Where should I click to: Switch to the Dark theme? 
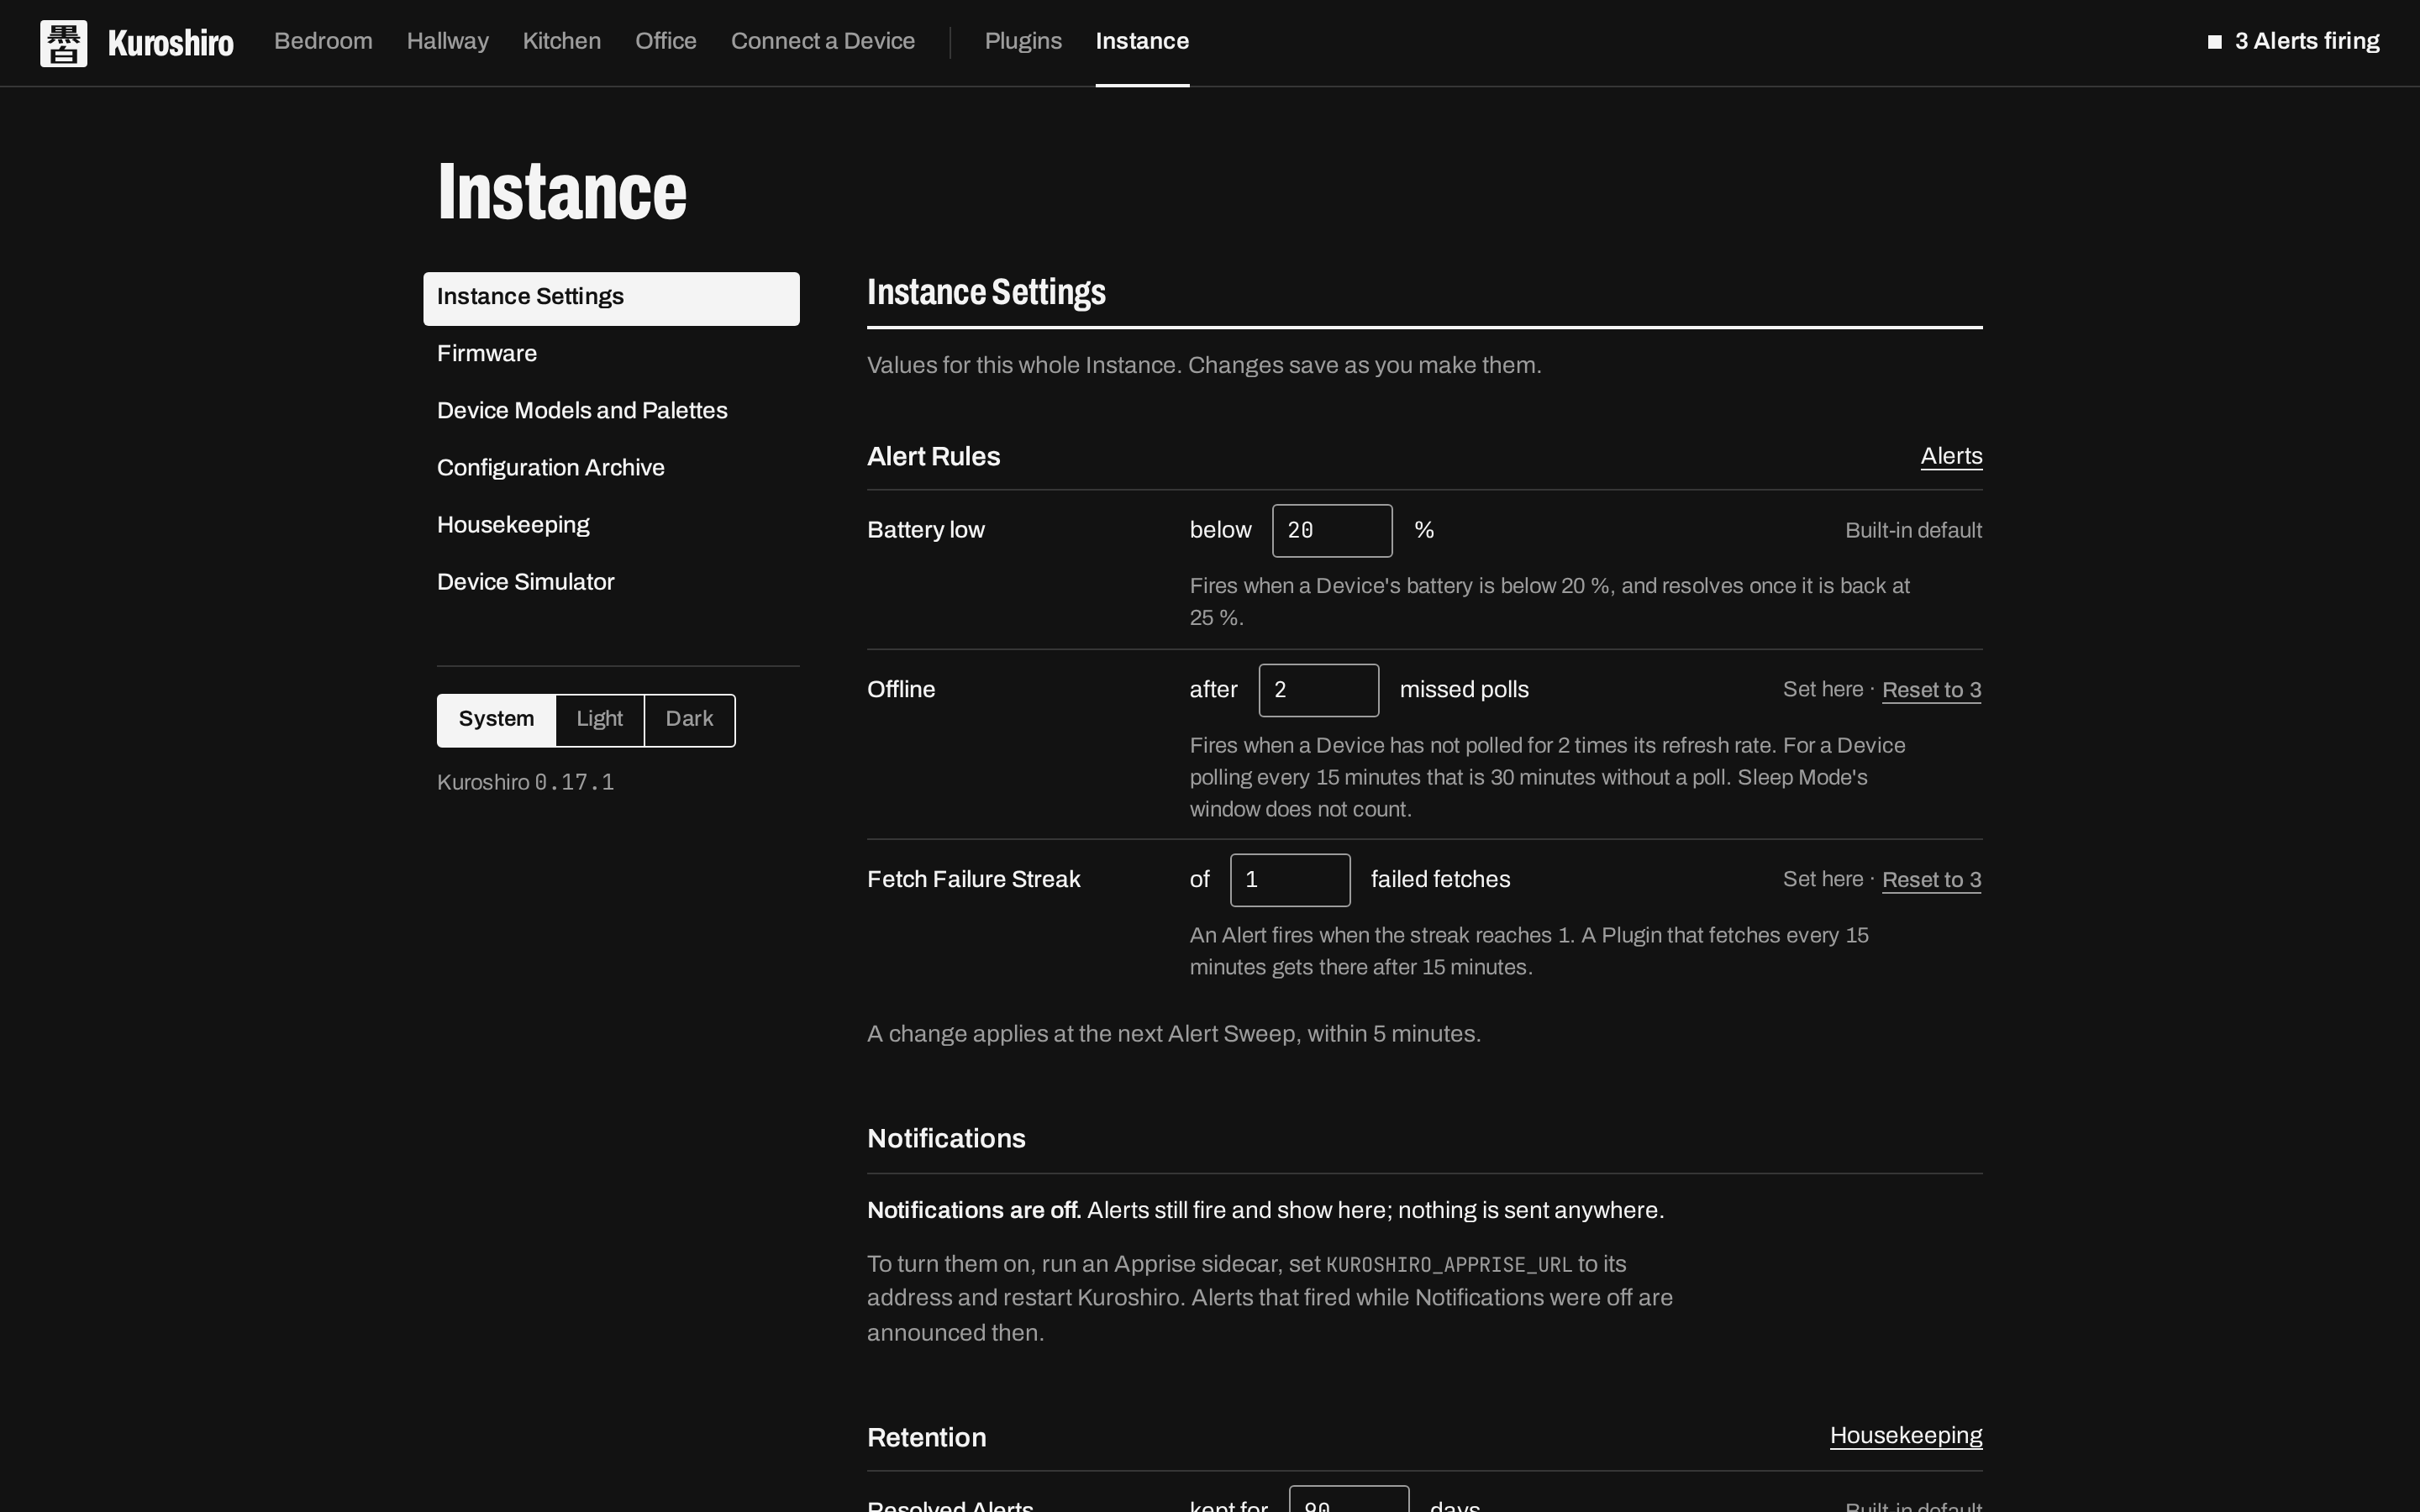click(689, 720)
